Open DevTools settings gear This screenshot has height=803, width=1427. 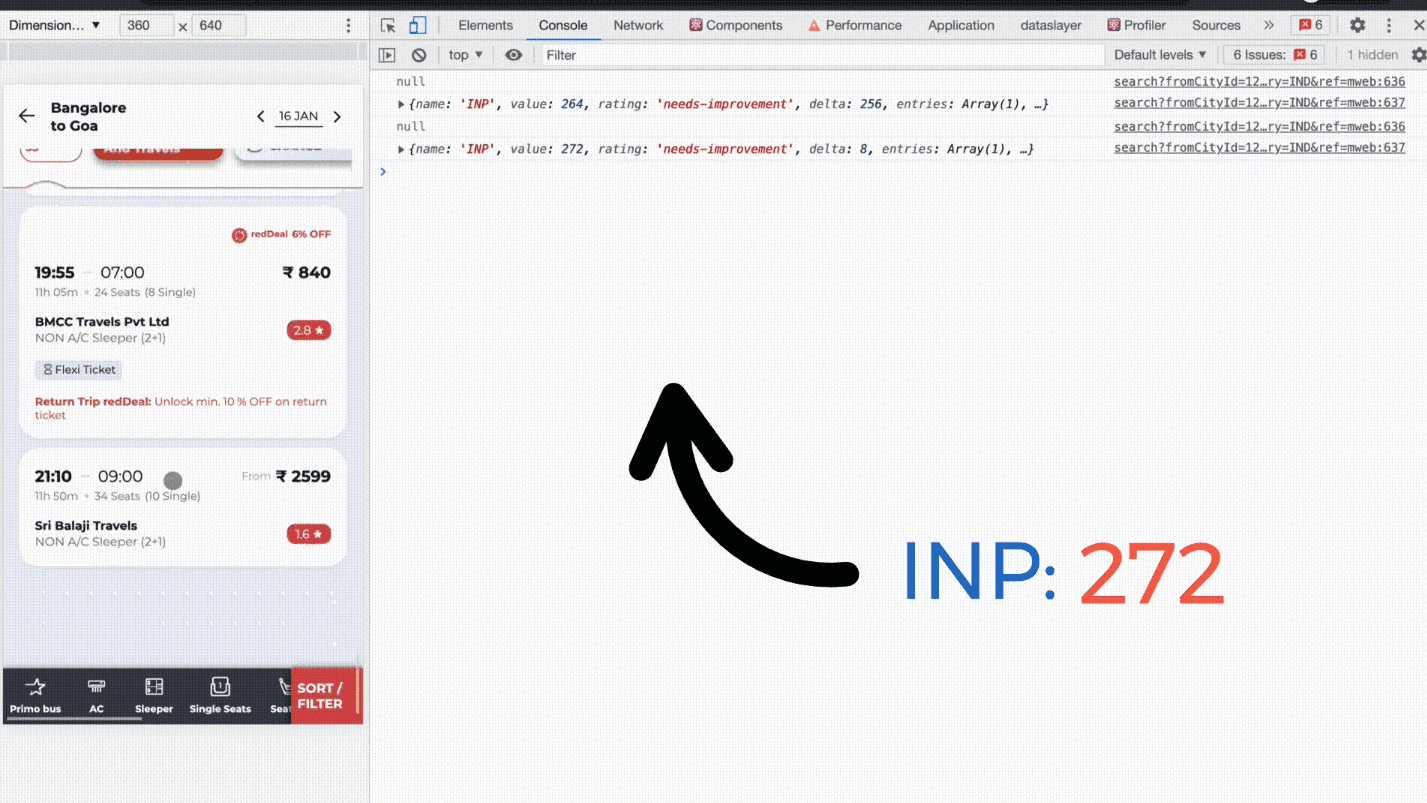pyautogui.click(x=1357, y=25)
